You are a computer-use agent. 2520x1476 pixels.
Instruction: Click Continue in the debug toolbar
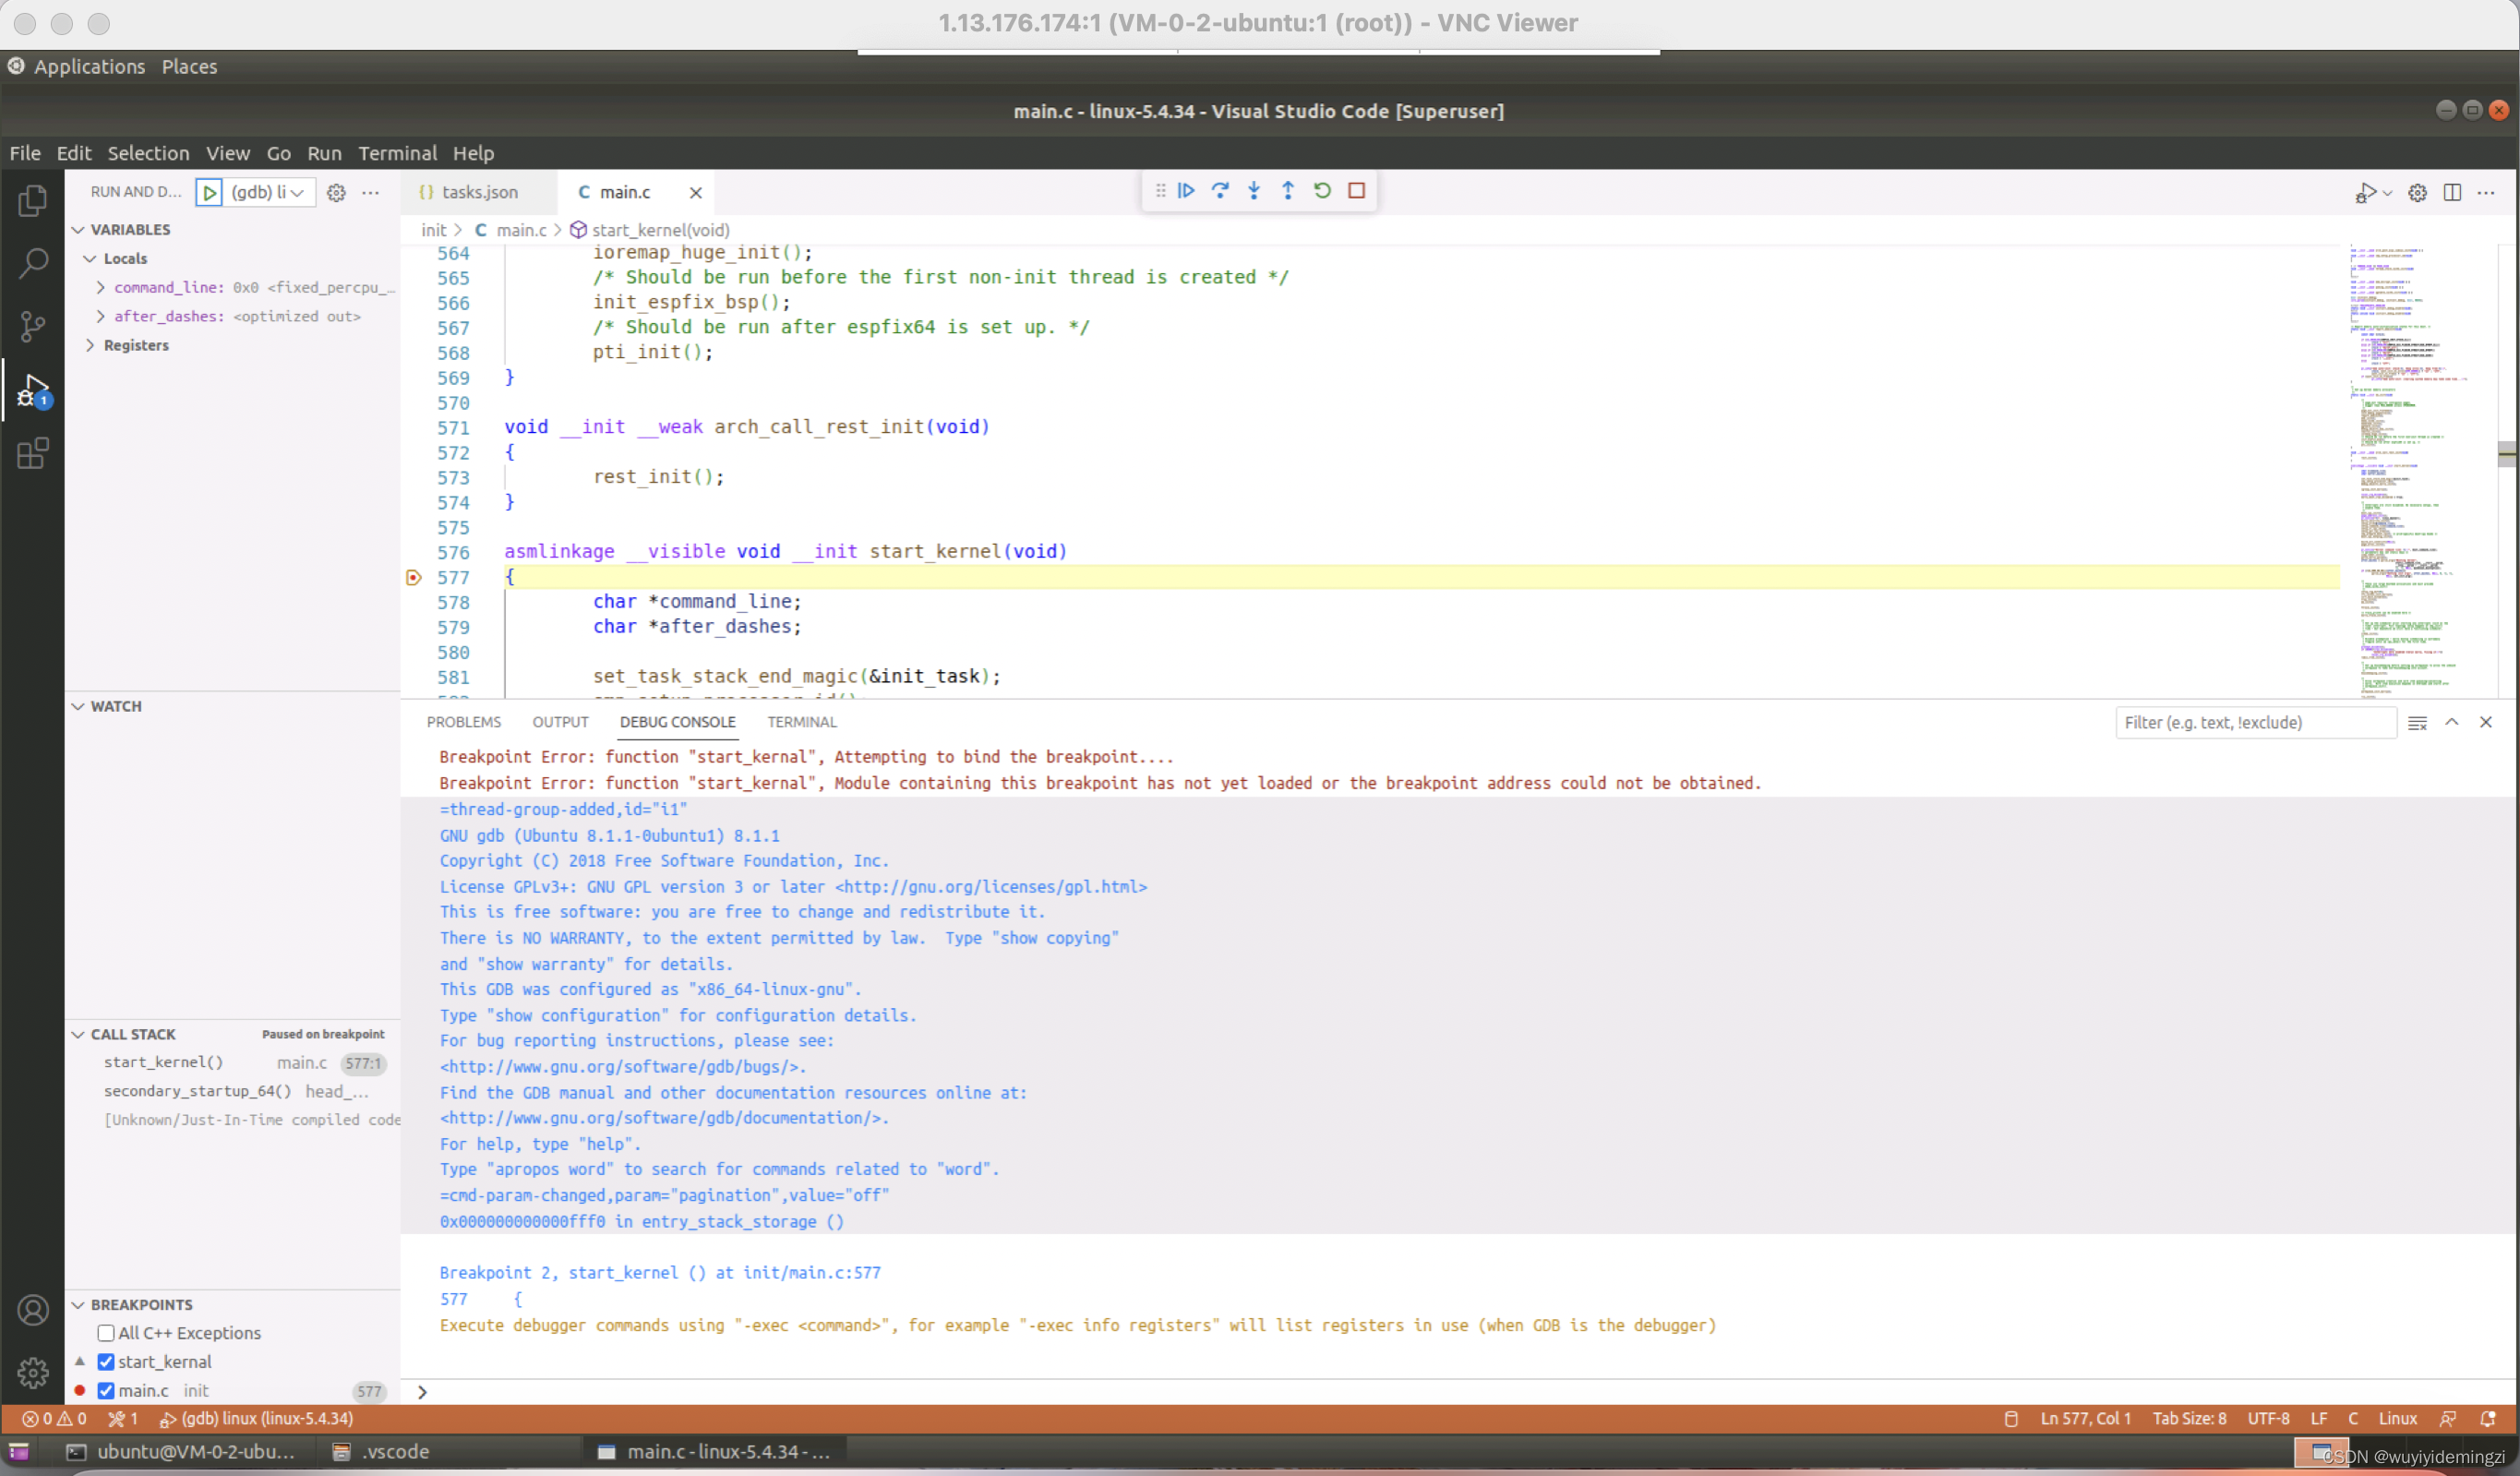coord(1186,190)
